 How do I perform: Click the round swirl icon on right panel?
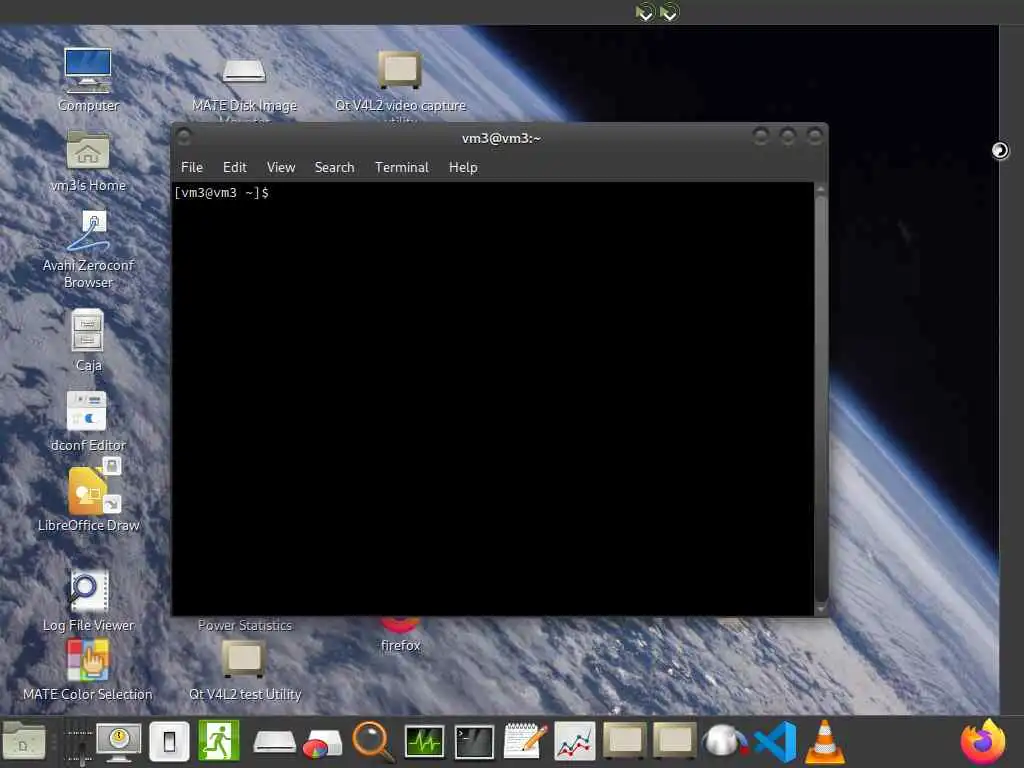point(1000,151)
